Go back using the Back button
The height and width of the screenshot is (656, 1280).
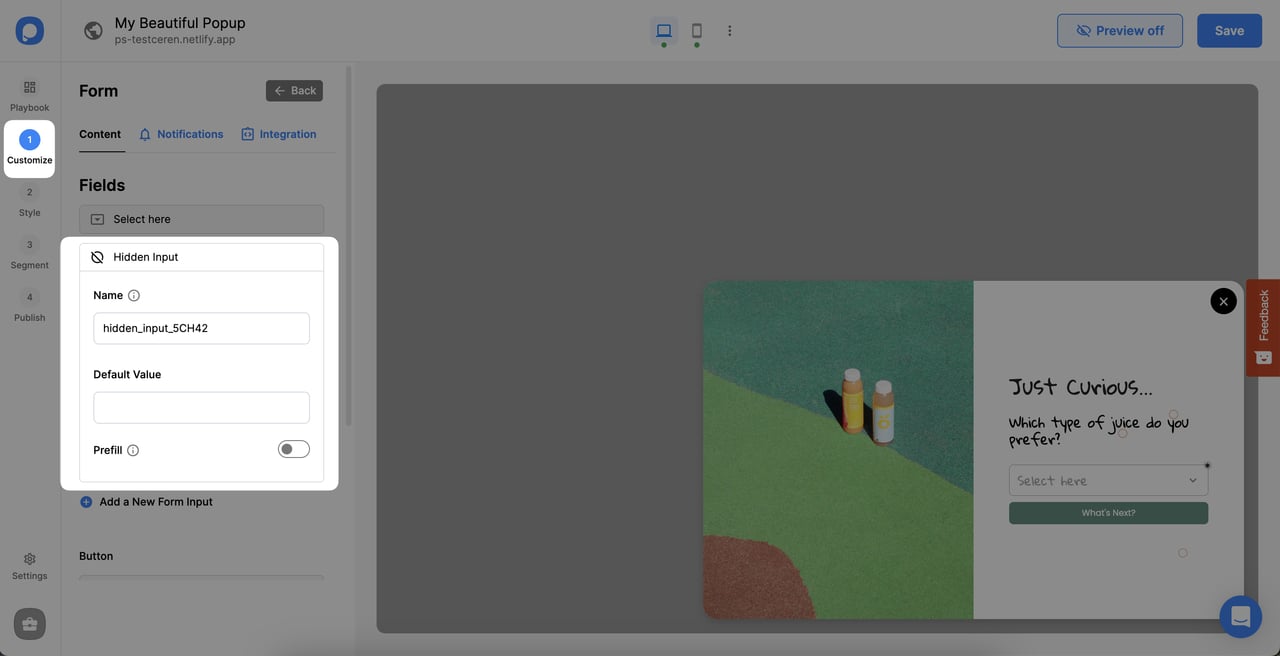[x=294, y=90]
